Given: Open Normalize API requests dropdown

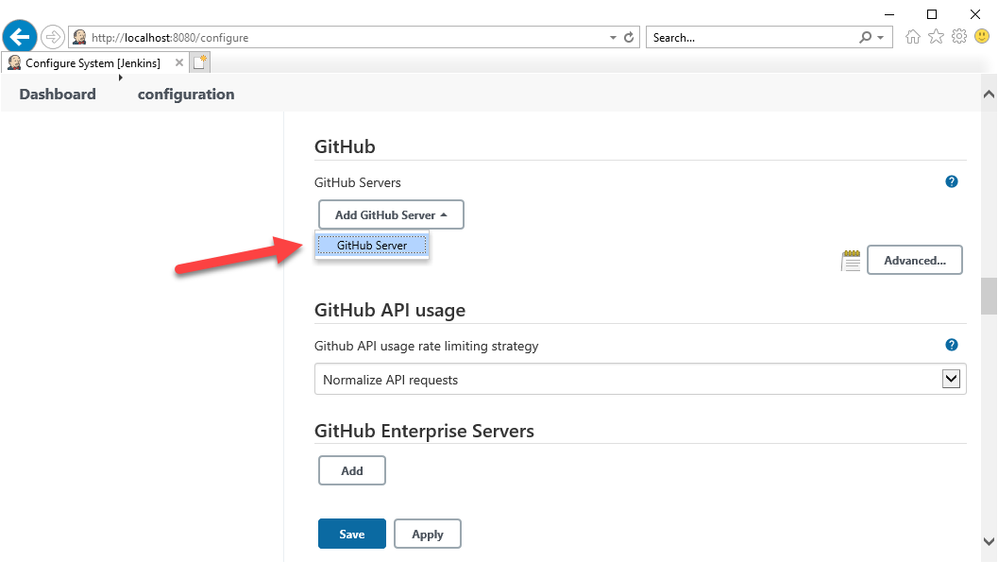Looking at the screenshot, I should tap(640, 379).
